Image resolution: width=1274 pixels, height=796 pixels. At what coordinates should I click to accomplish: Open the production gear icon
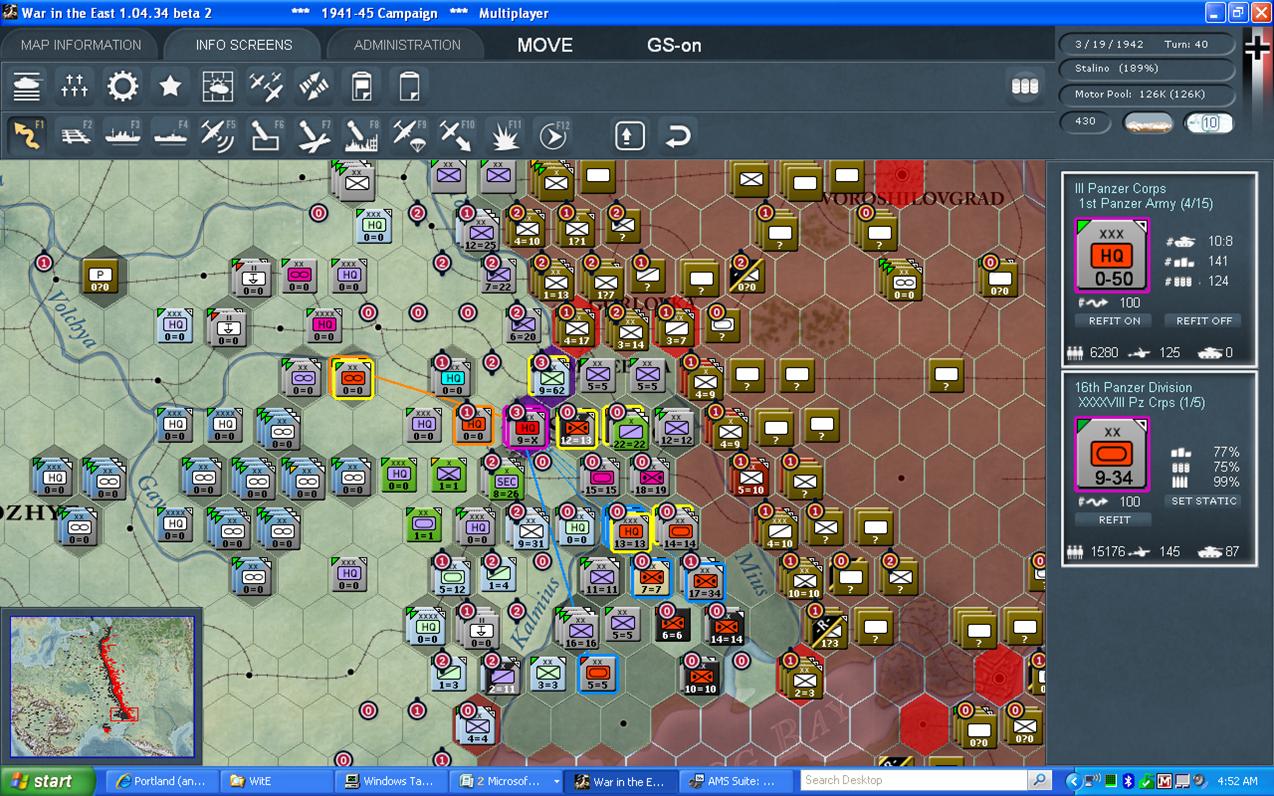click(x=123, y=87)
